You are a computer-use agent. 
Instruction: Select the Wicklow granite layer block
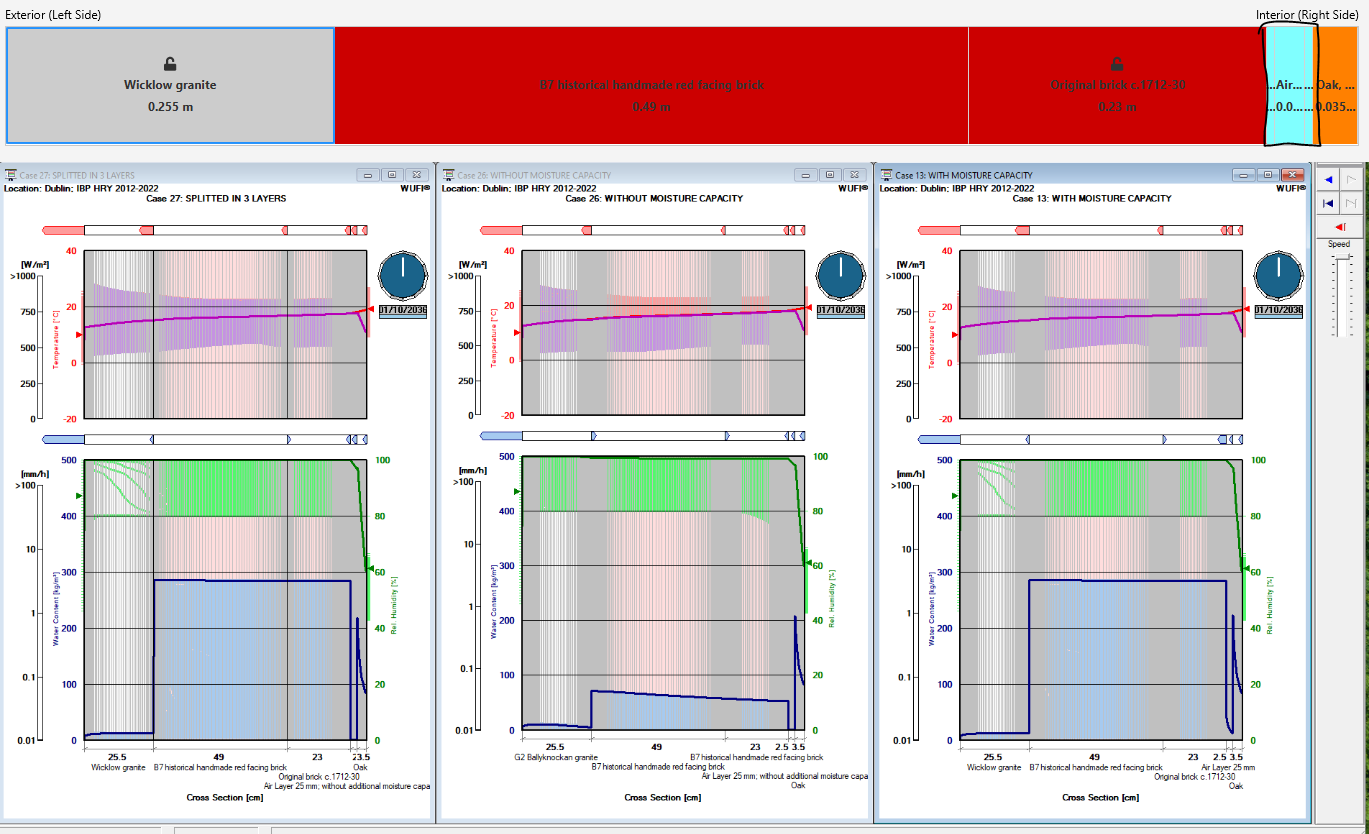(170, 86)
